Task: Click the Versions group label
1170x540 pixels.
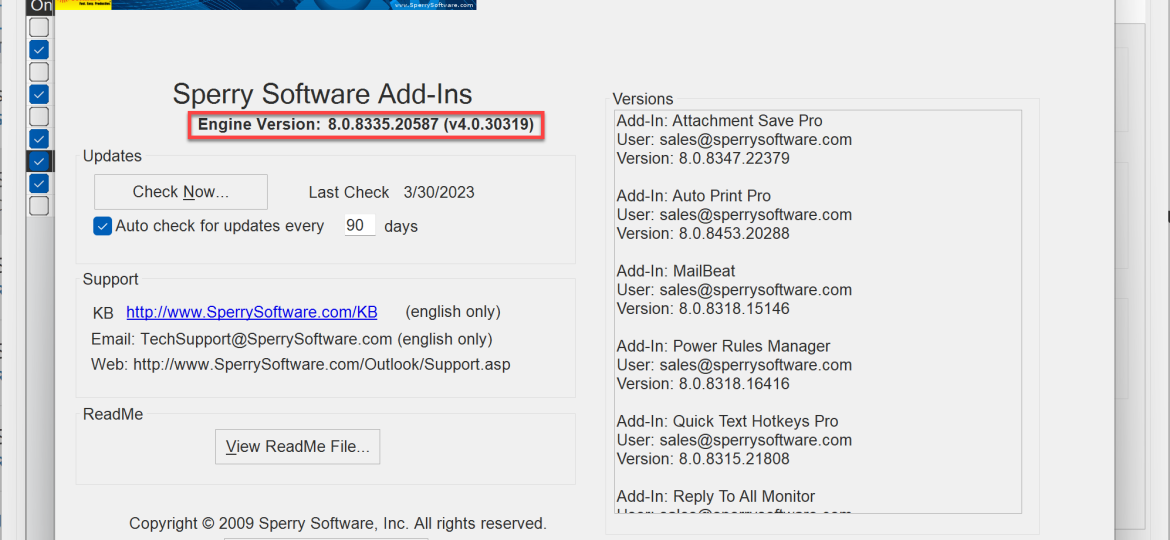Action: coord(642,99)
